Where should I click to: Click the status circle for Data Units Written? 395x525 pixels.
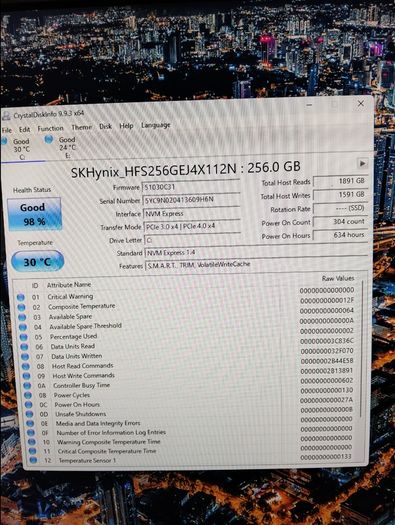(25, 357)
